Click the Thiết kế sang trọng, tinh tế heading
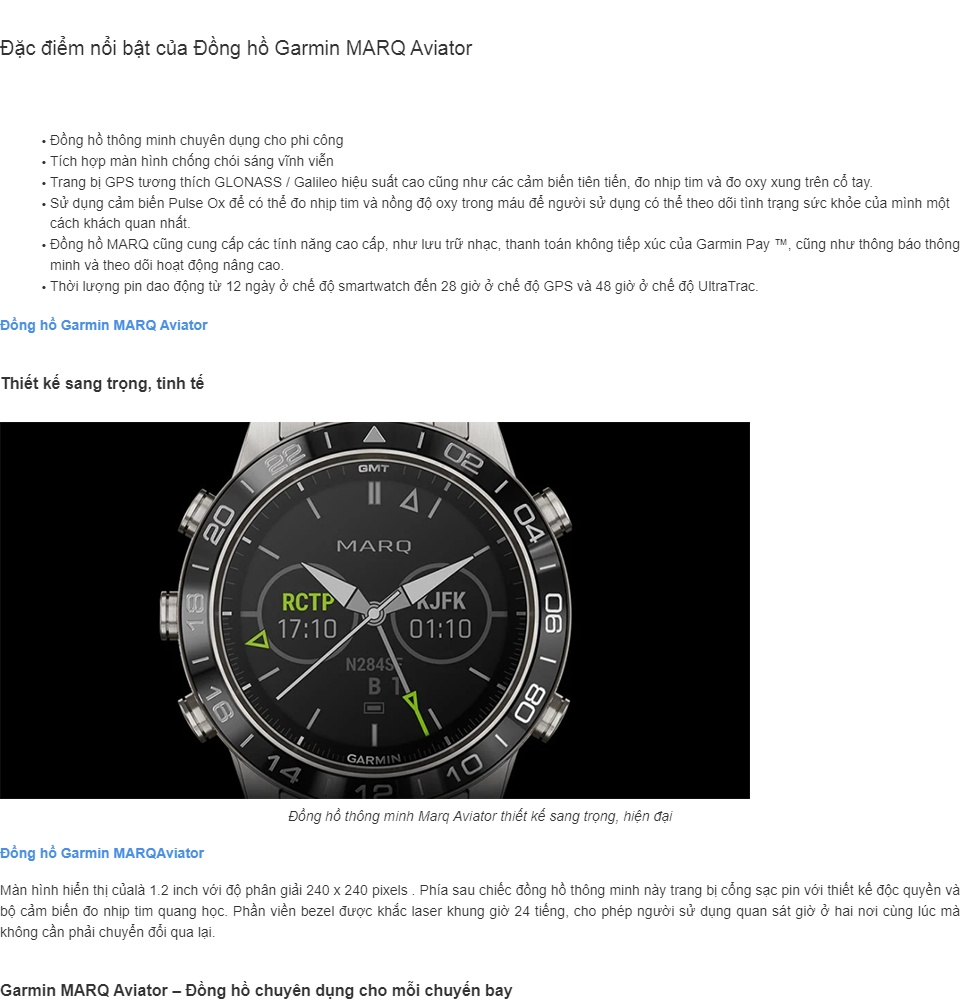Screen dimensions: 960x1000 103,383
